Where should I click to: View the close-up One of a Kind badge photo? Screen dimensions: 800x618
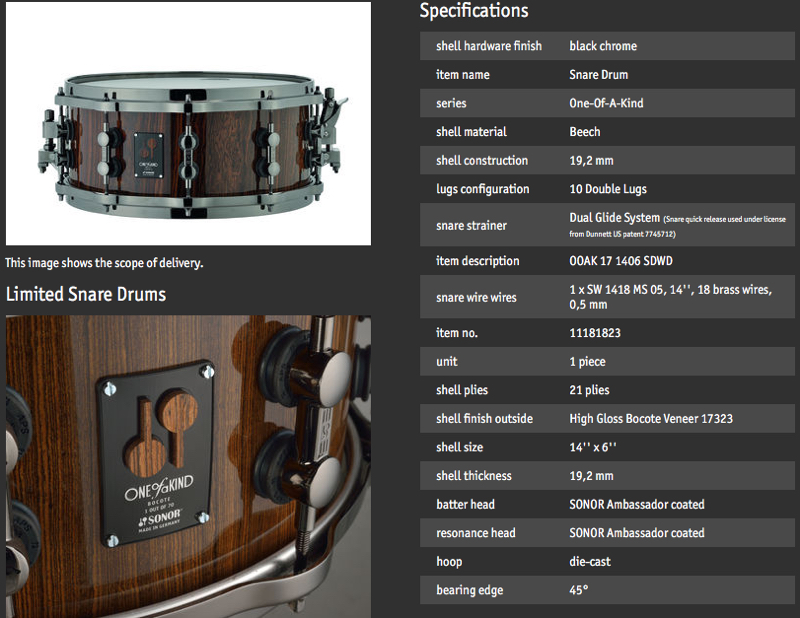(x=188, y=466)
